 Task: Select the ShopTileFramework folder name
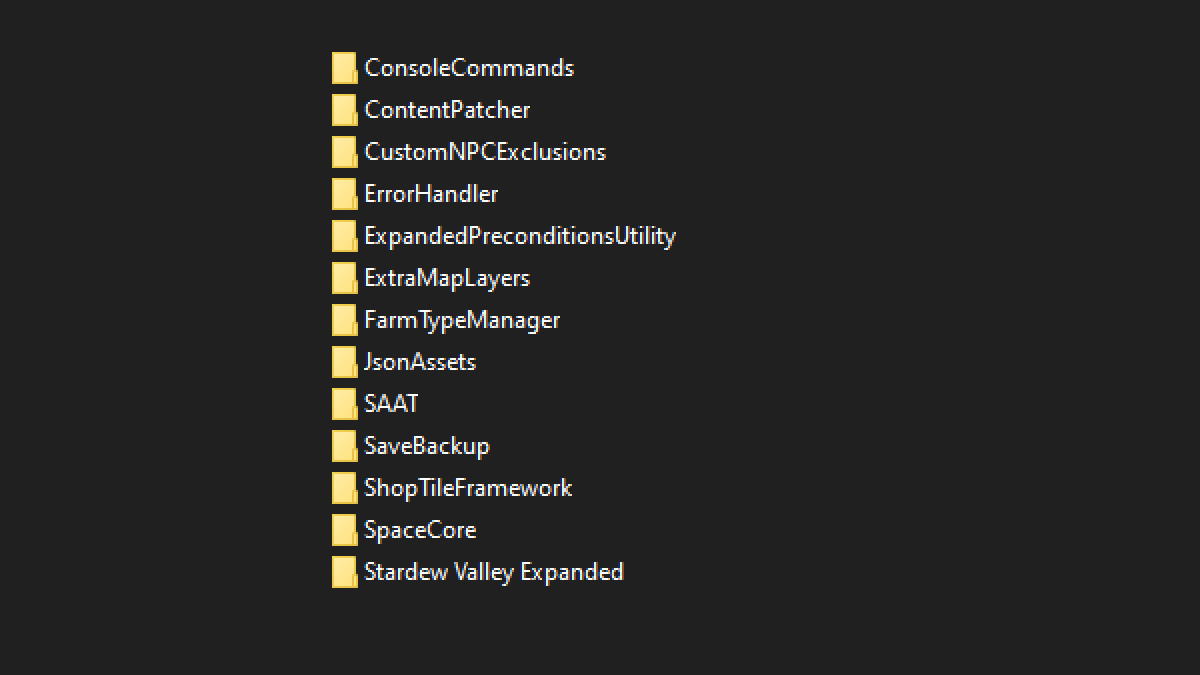click(468, 488)
